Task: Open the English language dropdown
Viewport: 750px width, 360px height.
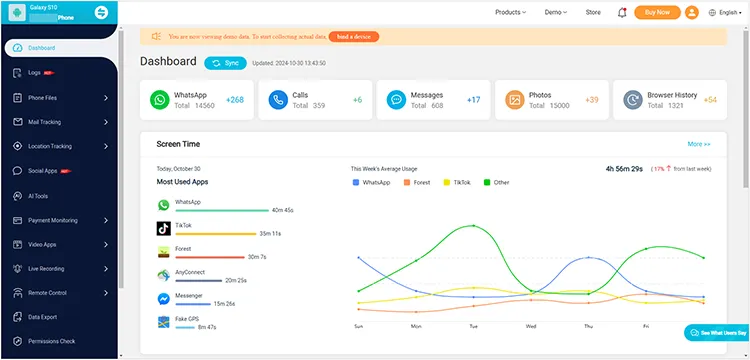Action: click(x=725, y=12)
